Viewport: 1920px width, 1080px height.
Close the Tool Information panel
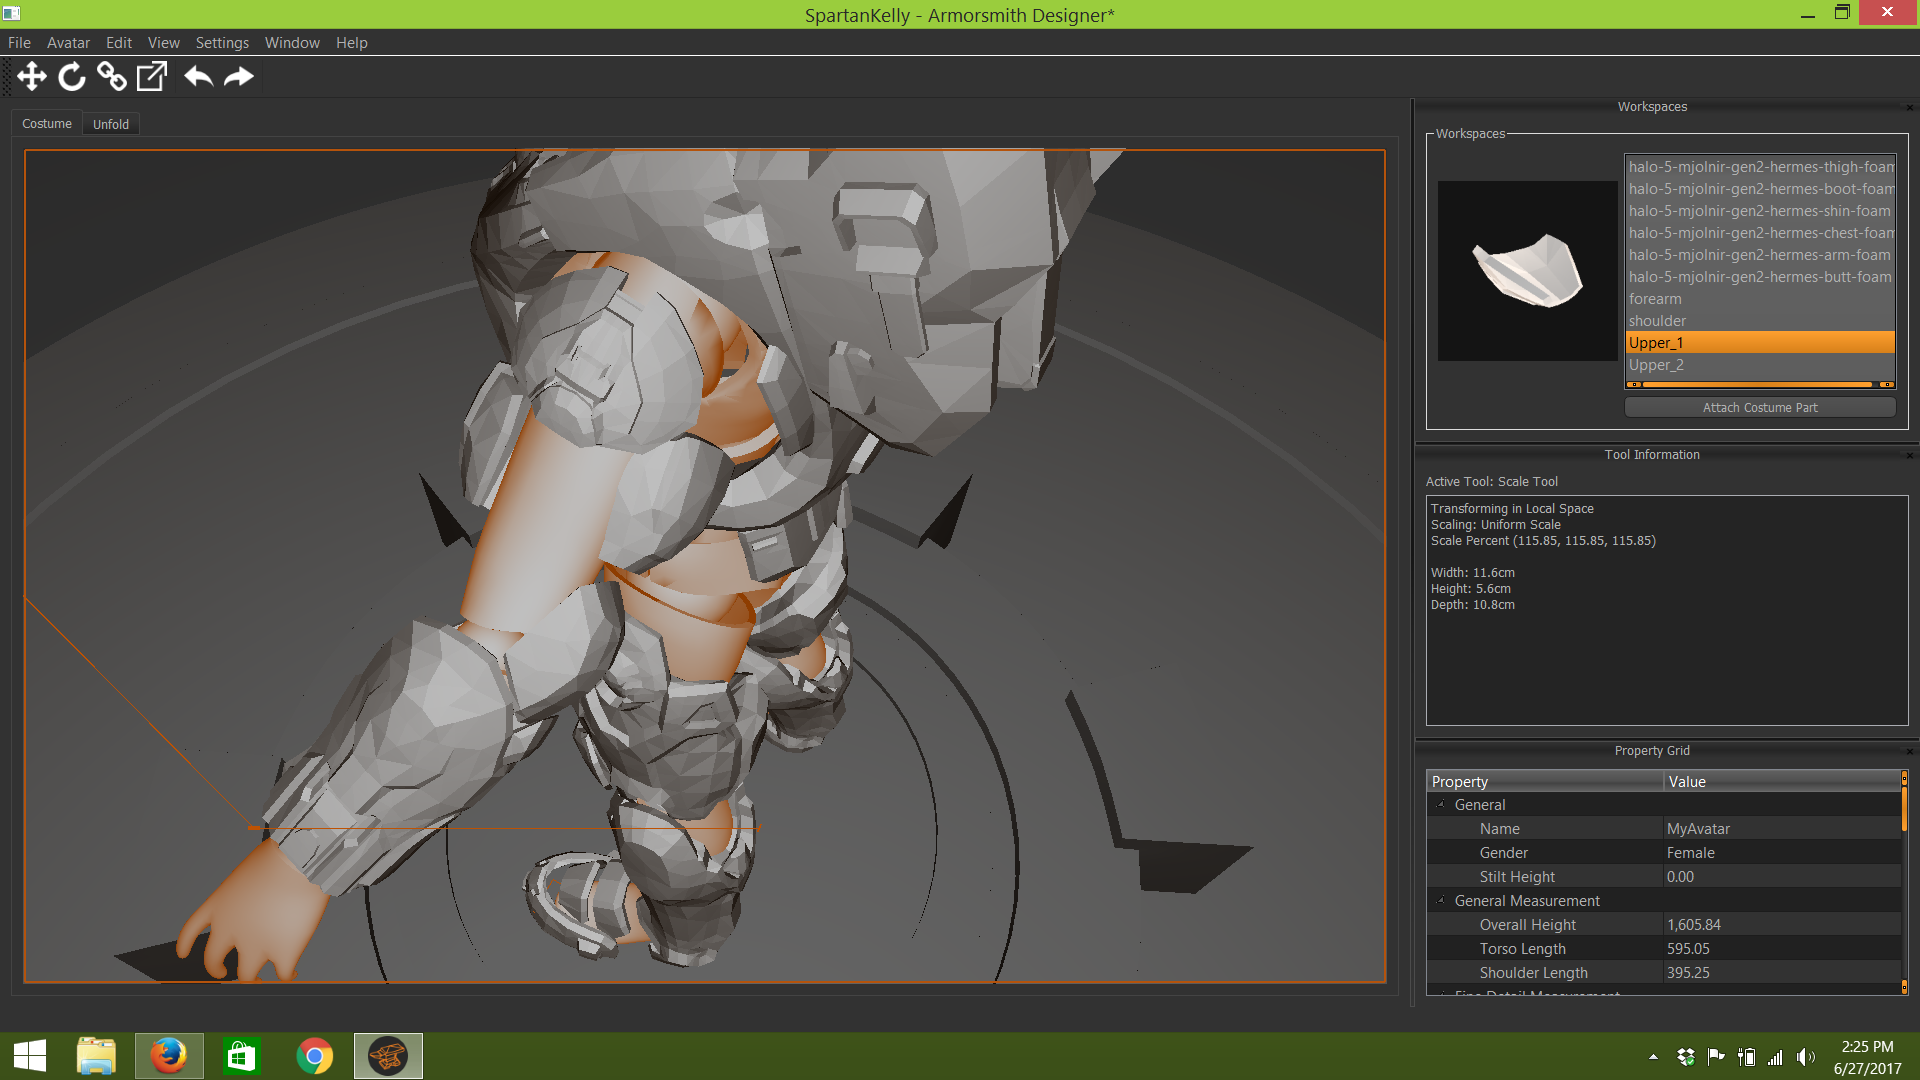[1909, 455]
